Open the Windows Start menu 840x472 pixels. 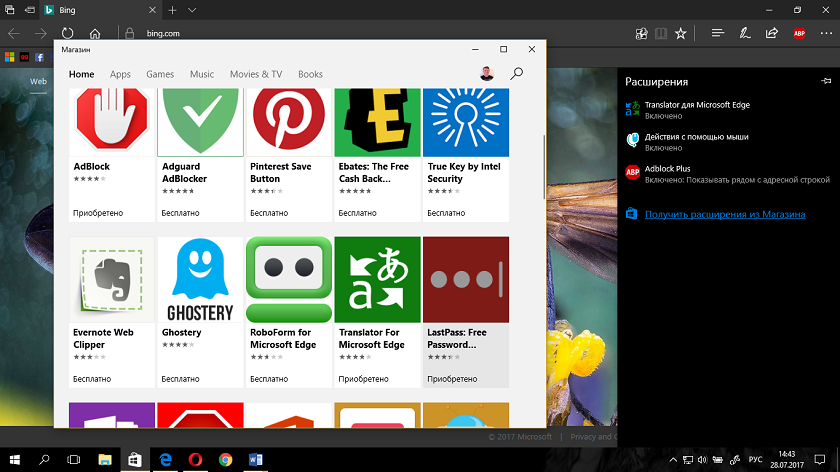(14, 460)
